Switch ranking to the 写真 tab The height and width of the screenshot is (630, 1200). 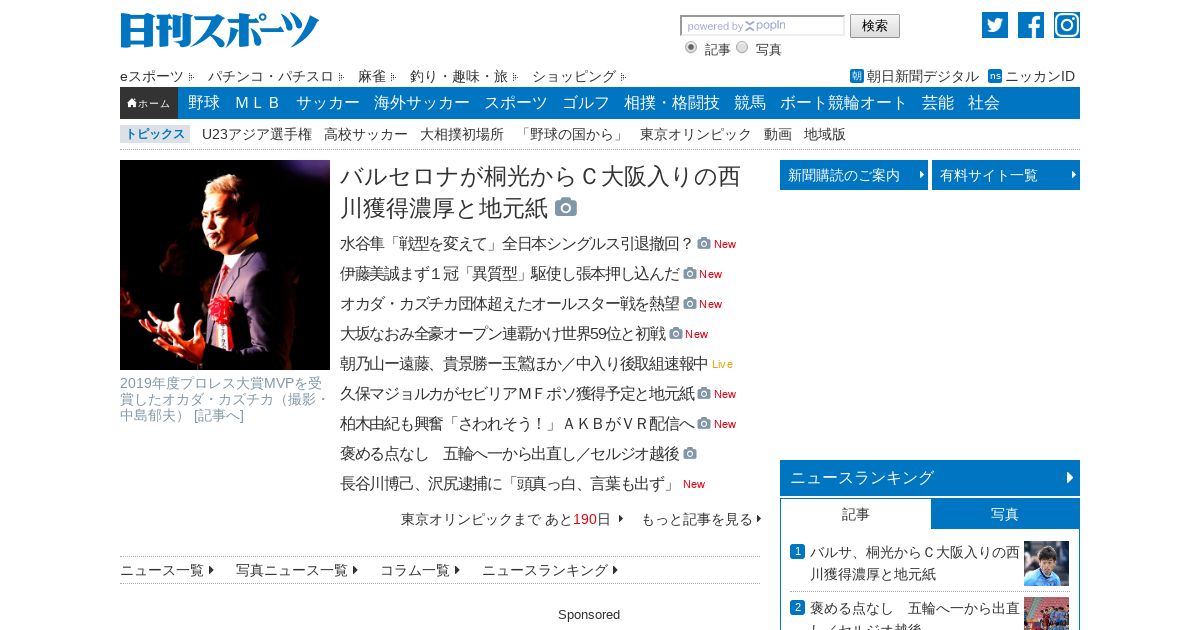pos(1005,514)
